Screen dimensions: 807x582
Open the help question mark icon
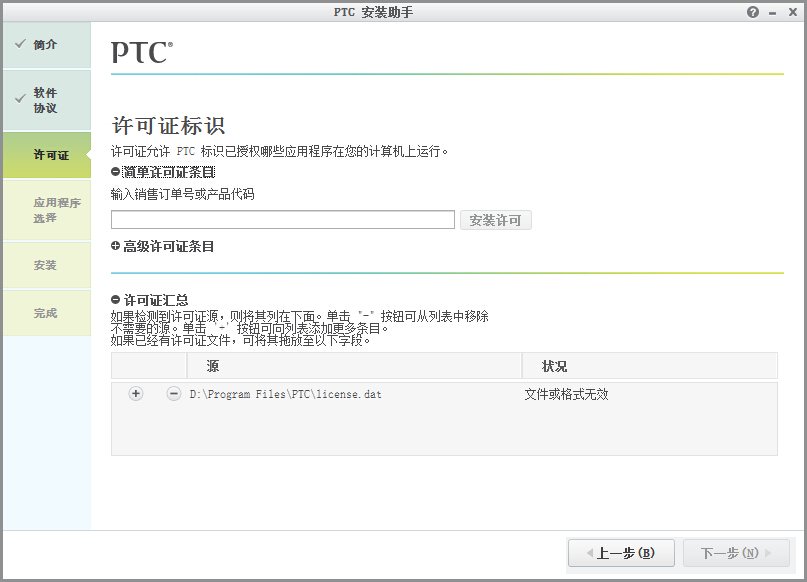click(x=752, y=12)
